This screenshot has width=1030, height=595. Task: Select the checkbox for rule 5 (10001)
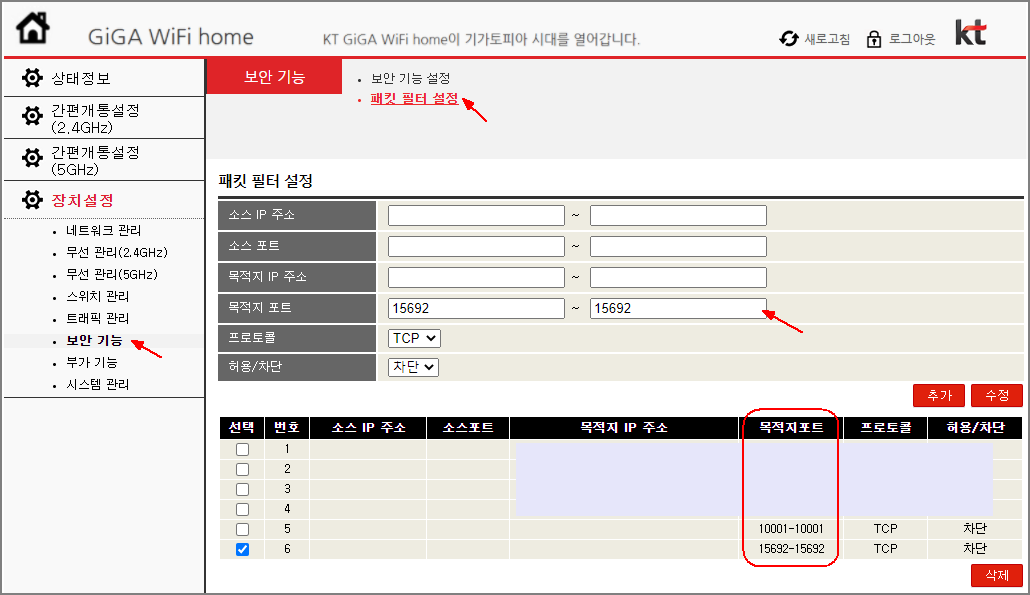(242, 529)
